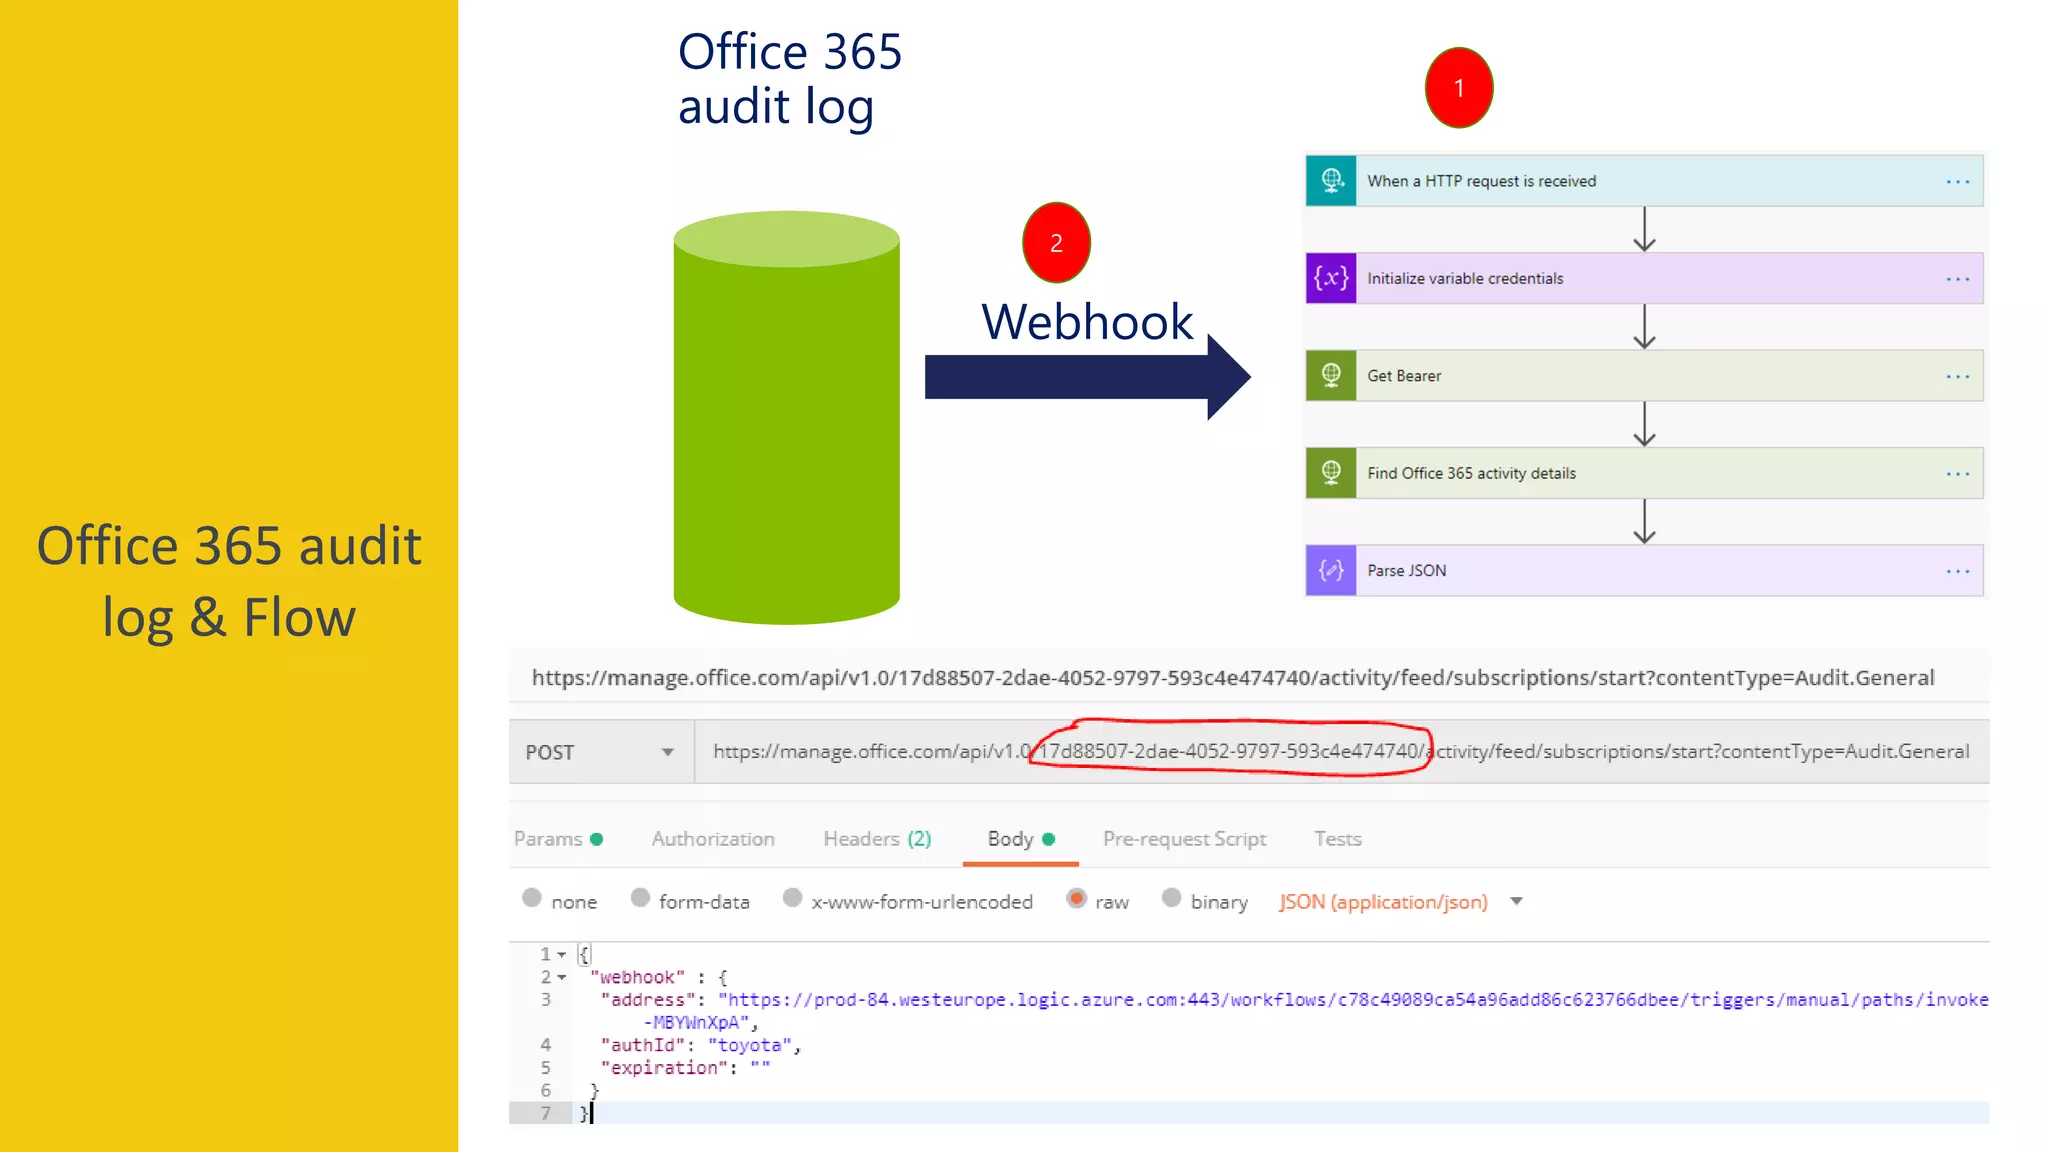Click the HTTP request trigger globe icon
Screen dimensions: 2048x1152
1331,181
